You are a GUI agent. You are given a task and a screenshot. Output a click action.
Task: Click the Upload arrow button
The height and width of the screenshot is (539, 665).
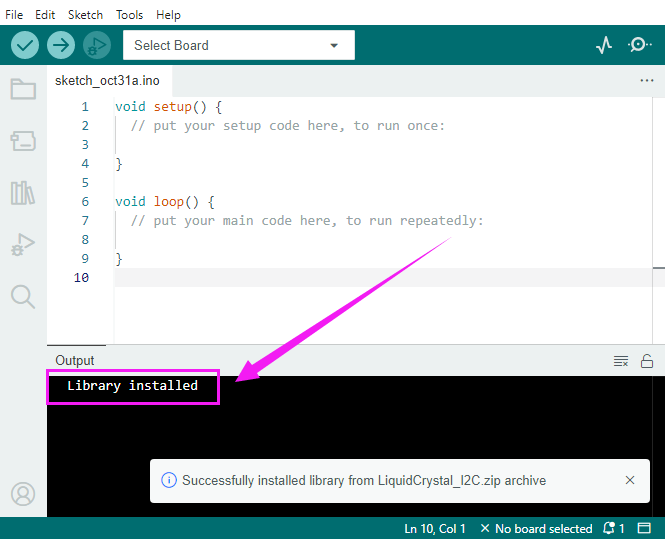pos(61,45)
